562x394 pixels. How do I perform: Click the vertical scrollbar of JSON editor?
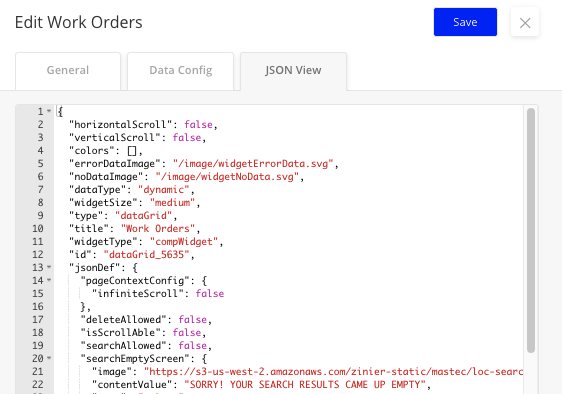point(531,230)
